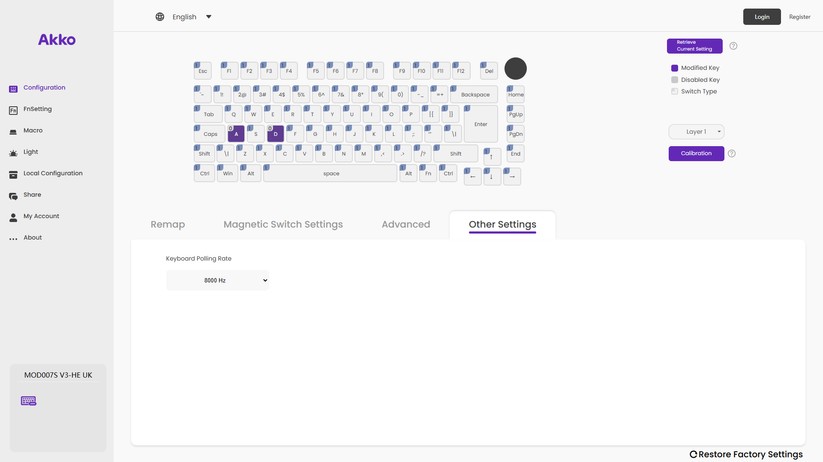
Task: Click the globe language icon
Action: [x=160, y=17]
